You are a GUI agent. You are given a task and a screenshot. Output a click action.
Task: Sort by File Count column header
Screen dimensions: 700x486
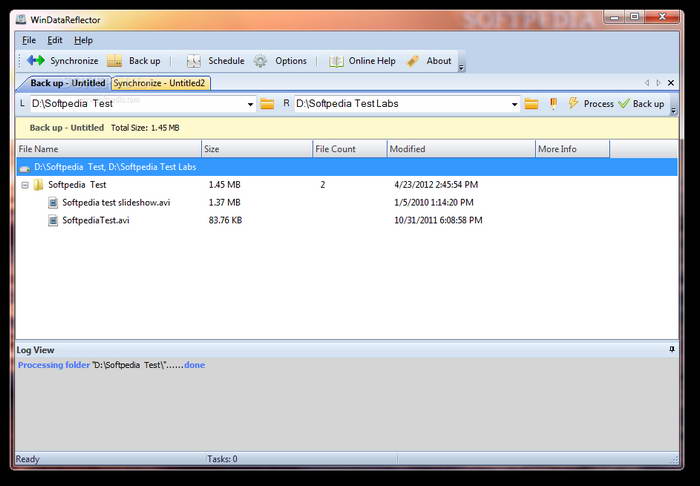point(350,149)
